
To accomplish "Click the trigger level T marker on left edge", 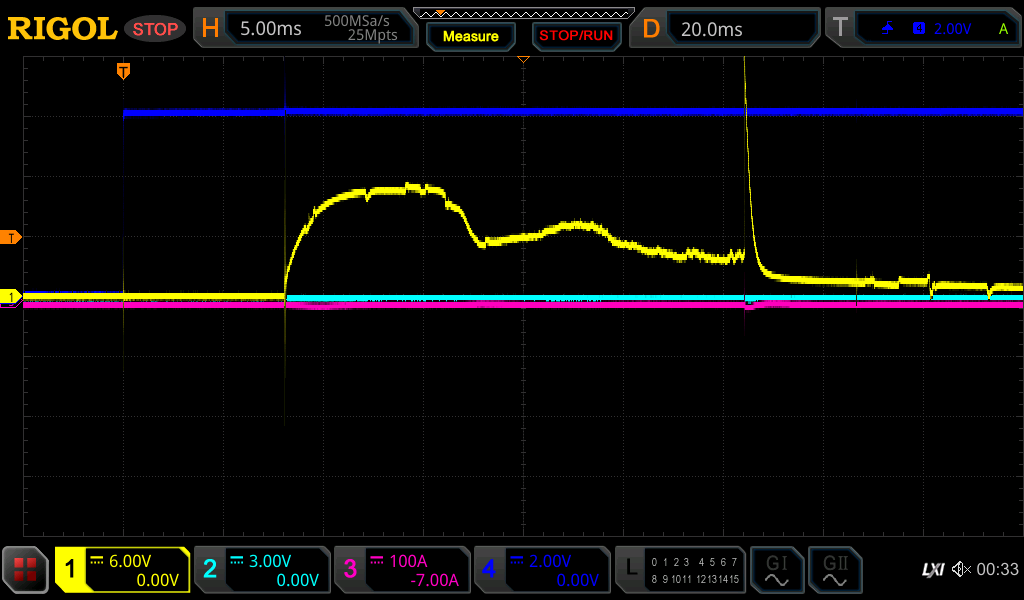I will pyautogui.click(x=11, y=237).
